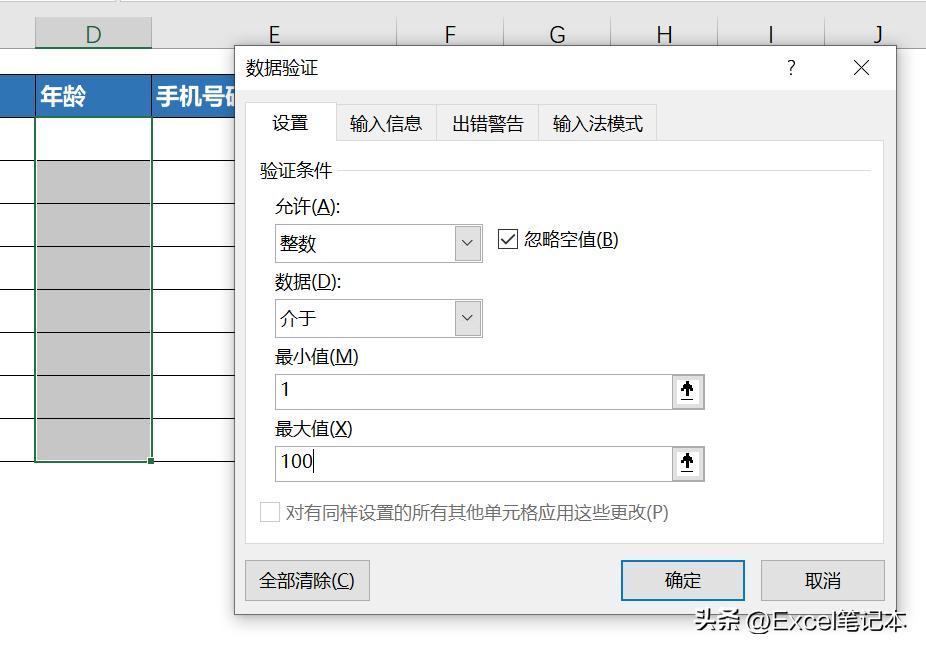Enable the 对有同样设置的所有其他单元格应用这些更改 option
This screenshot has height=651, width=926.
click(x=269, y=512)
